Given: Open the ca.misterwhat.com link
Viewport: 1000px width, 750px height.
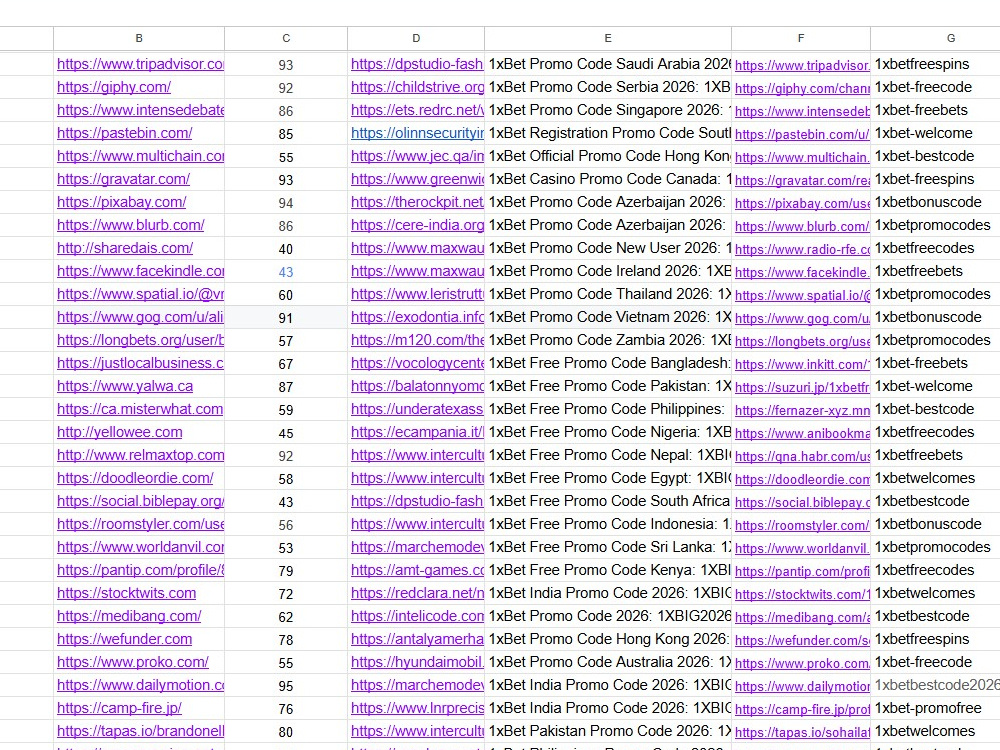Looking at the screenshot, I should (140, 409).
